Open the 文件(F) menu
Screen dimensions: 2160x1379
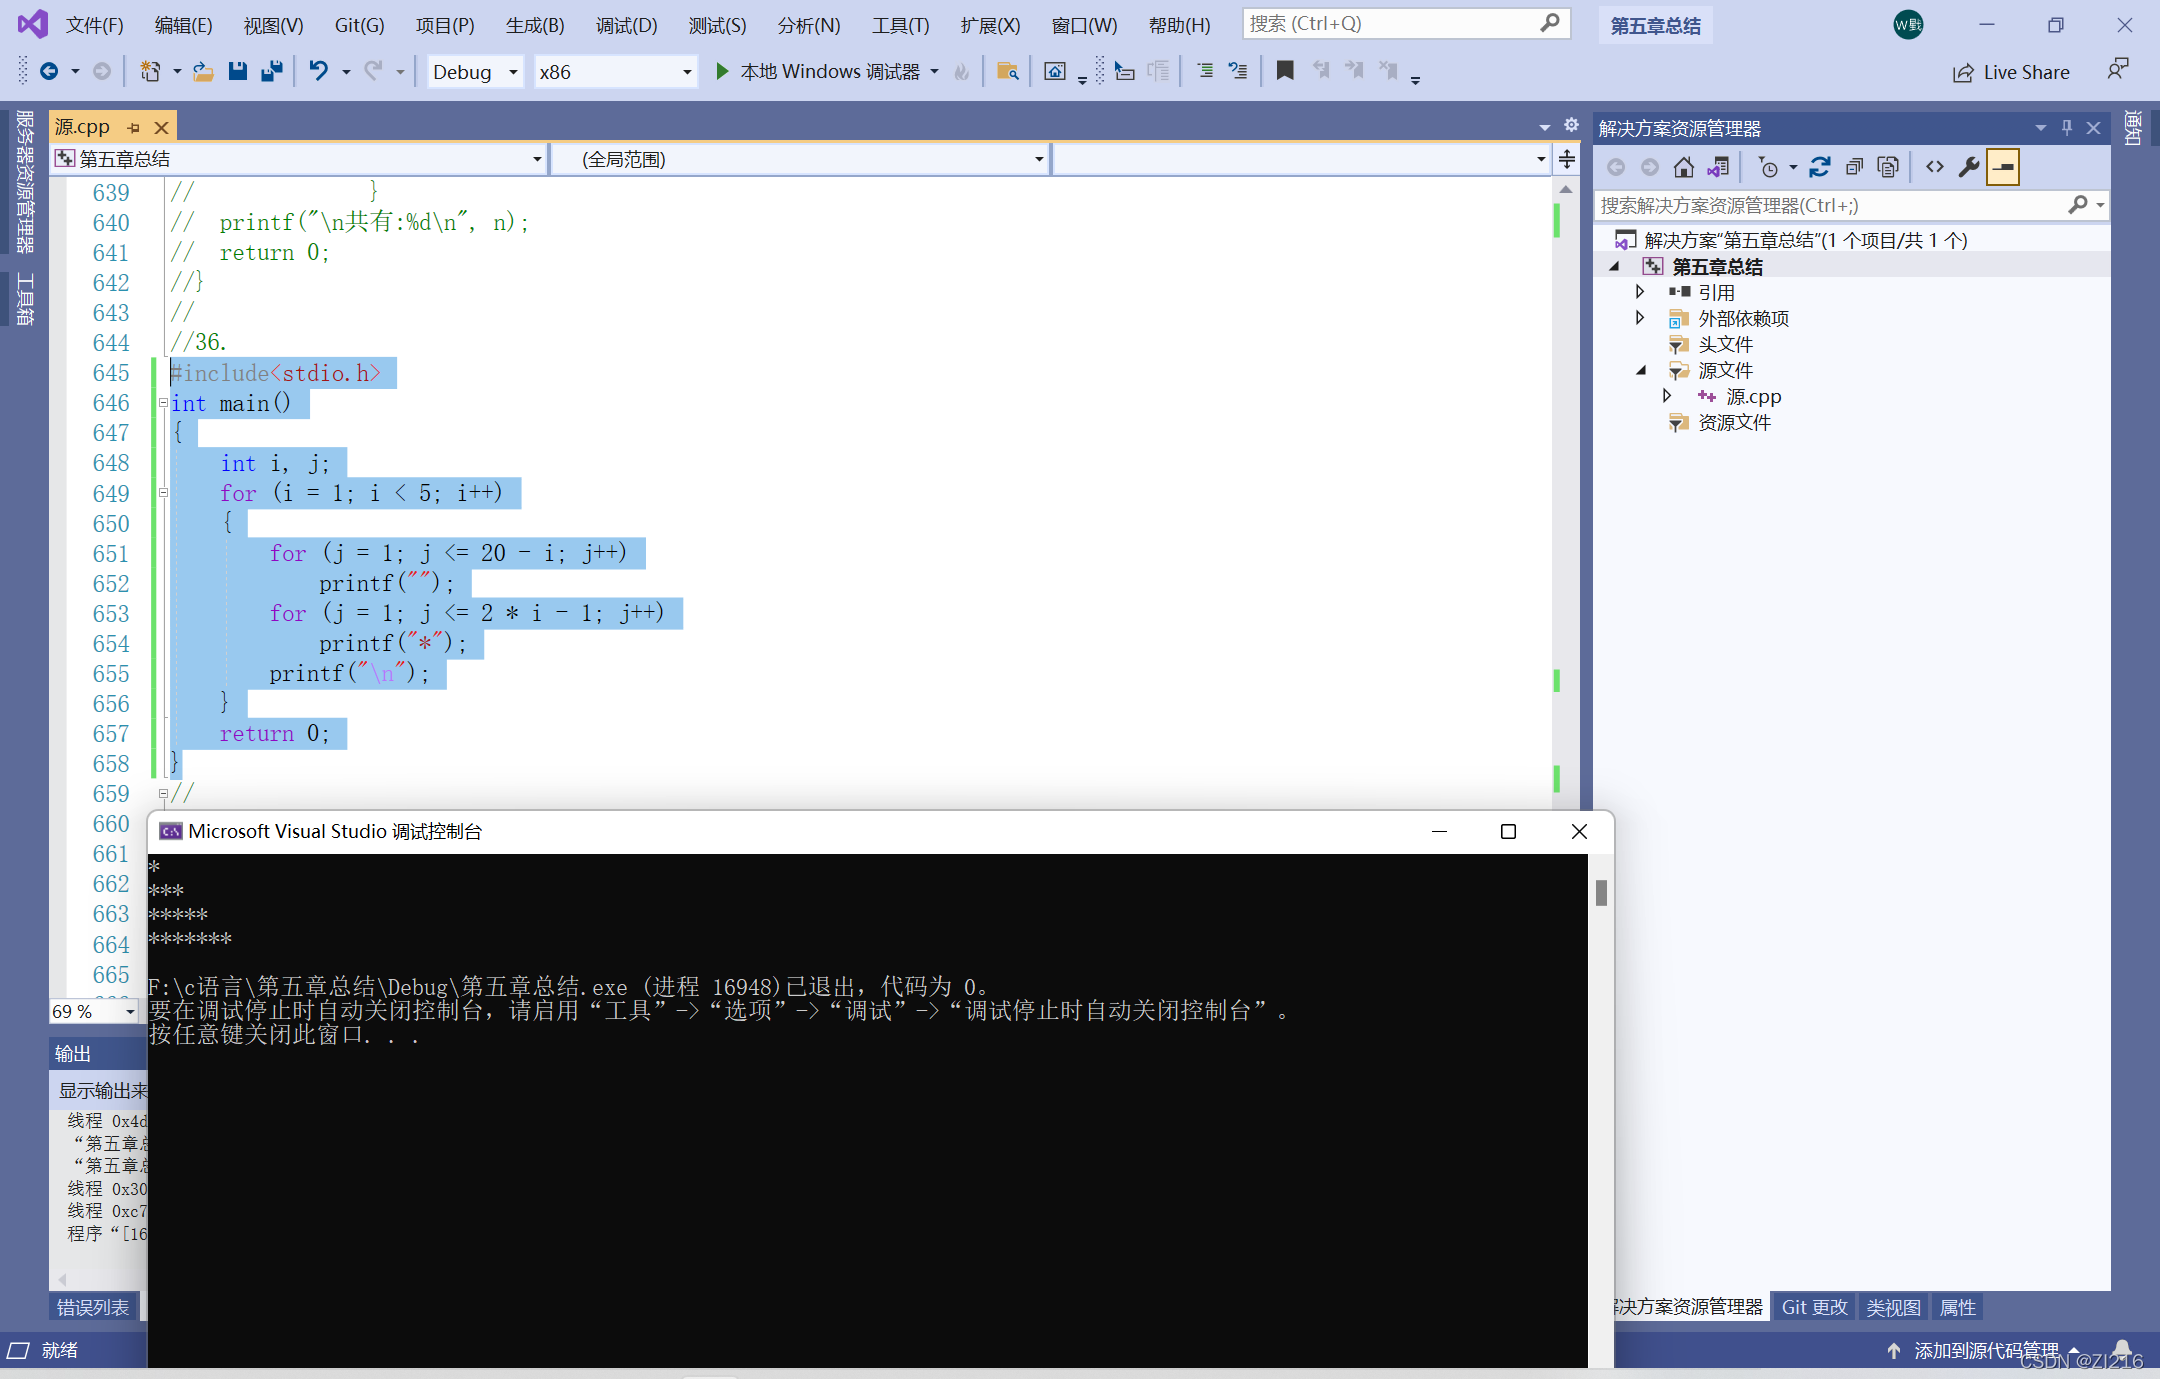click(95, 25)
